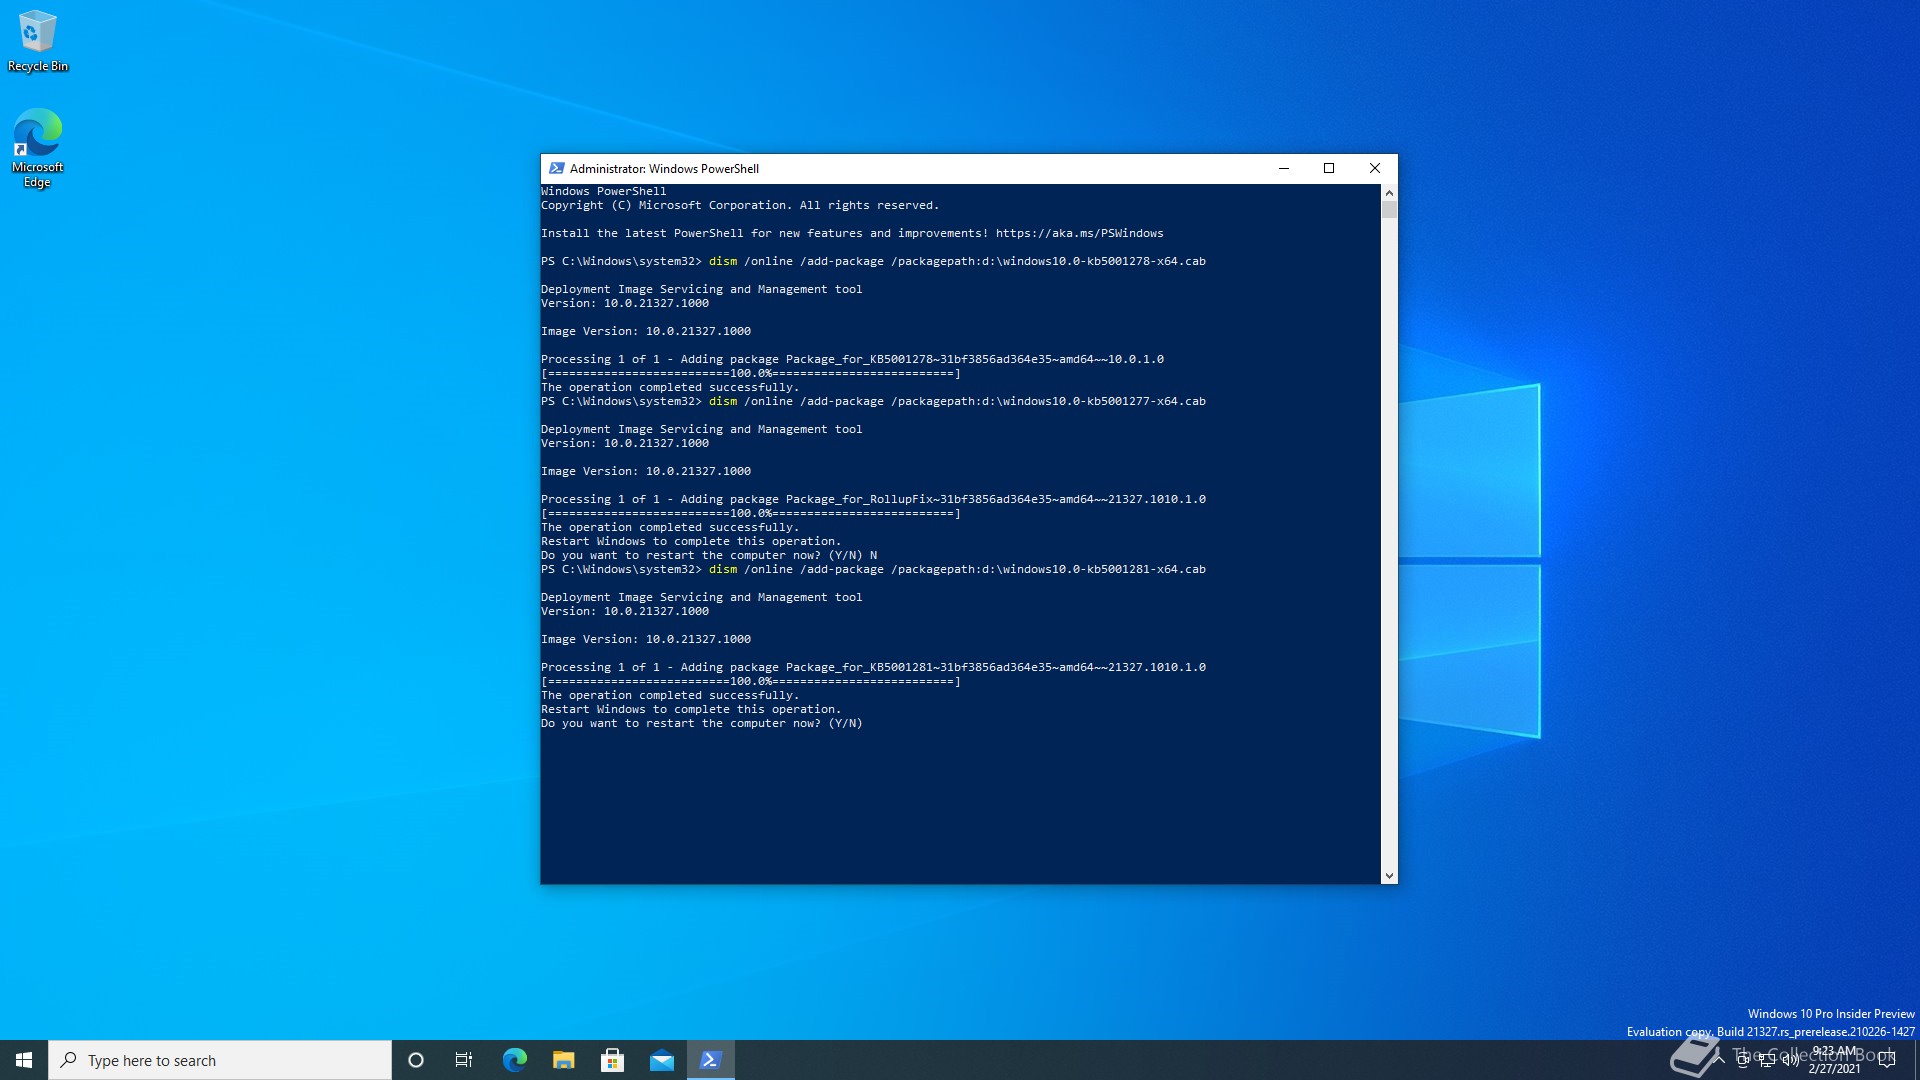The image size is (1920, 1080).
Task: Open Cortana from the taskbar circle icon
Action: [416, 1060]
